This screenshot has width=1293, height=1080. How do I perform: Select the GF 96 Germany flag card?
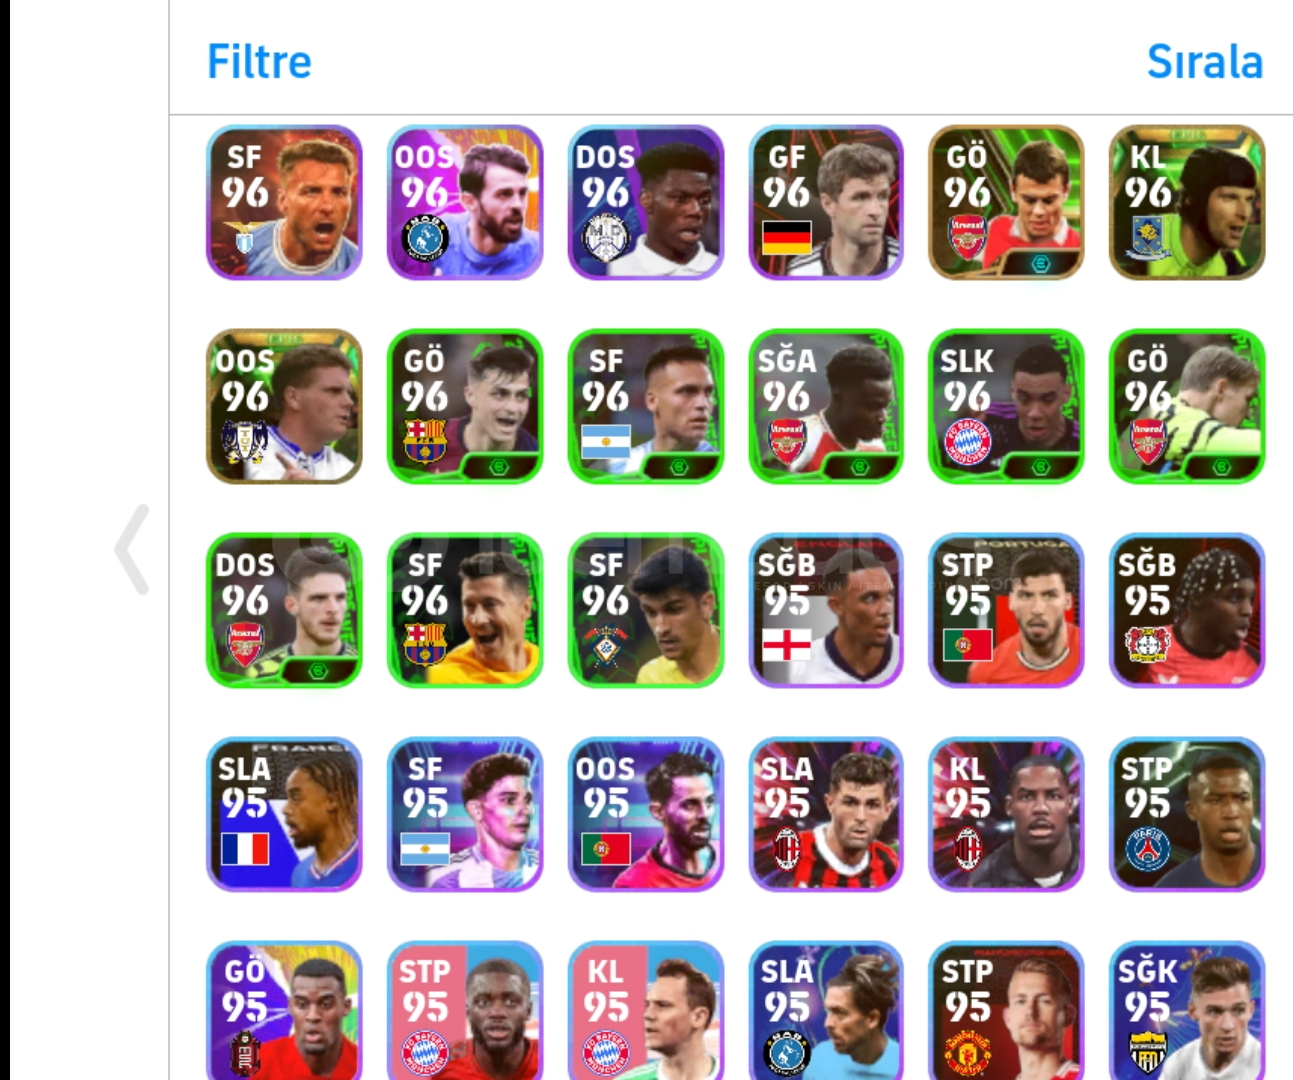point(826,202)
